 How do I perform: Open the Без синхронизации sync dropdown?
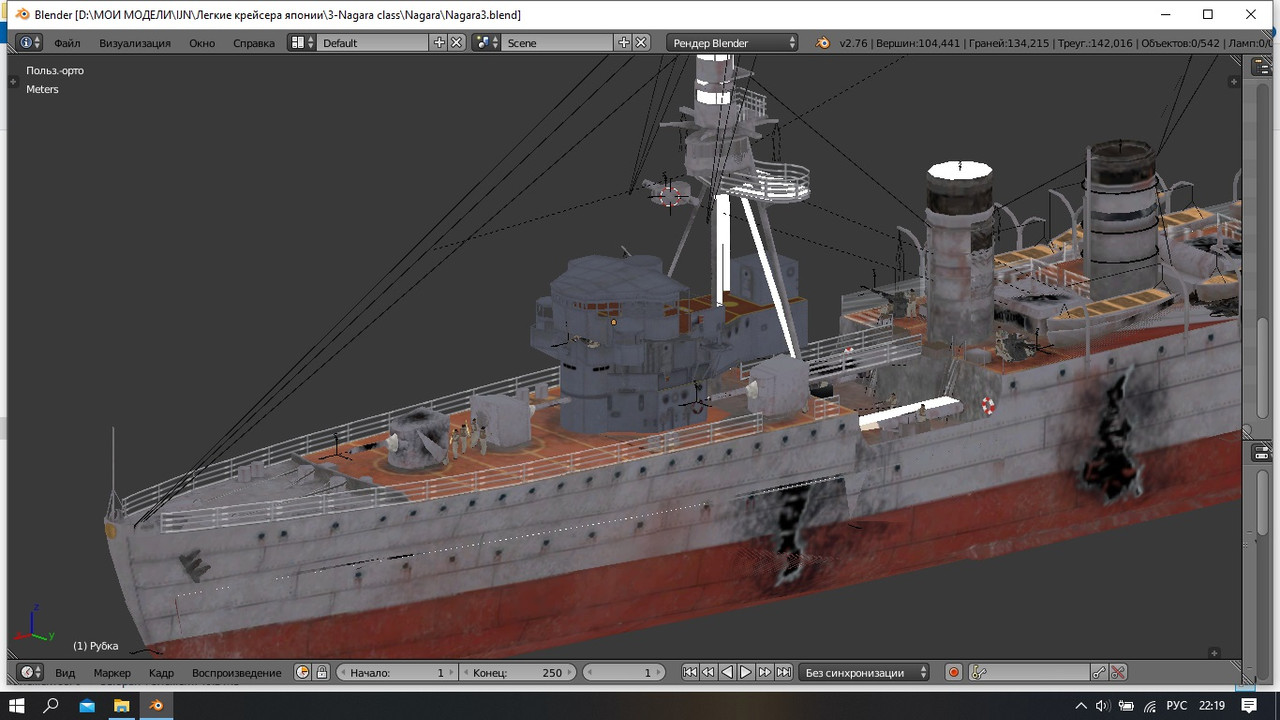point(865,673)
